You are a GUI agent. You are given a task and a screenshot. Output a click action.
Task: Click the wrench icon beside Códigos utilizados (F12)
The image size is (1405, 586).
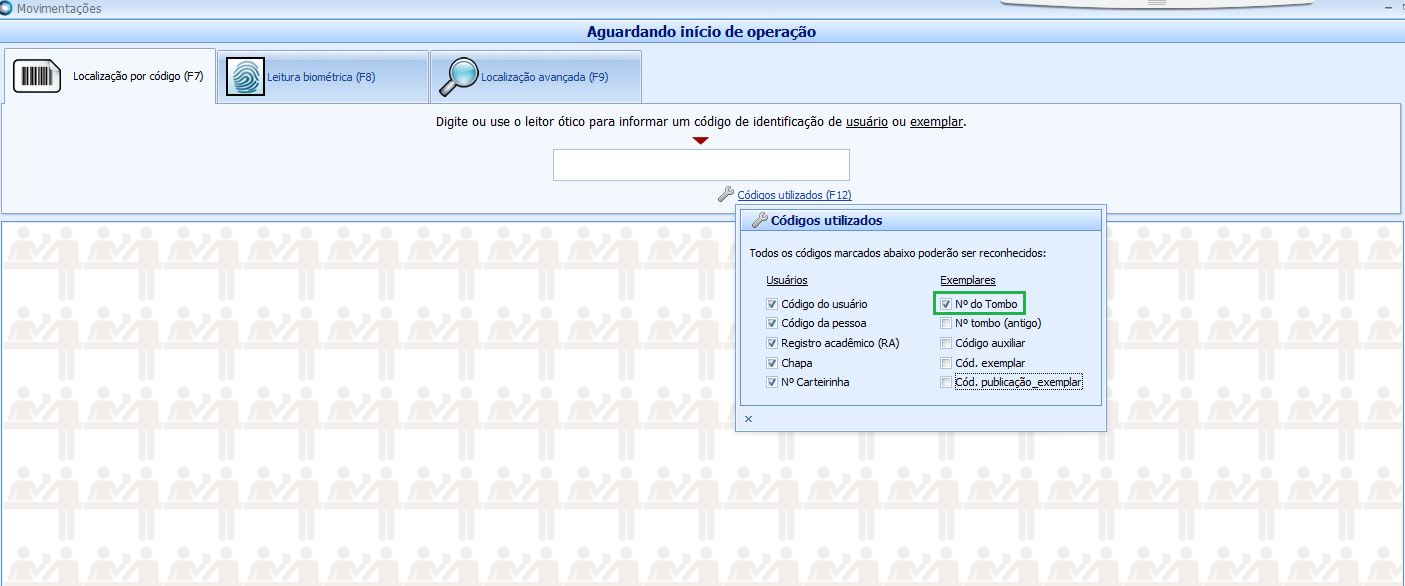click(x=726, y=195)
